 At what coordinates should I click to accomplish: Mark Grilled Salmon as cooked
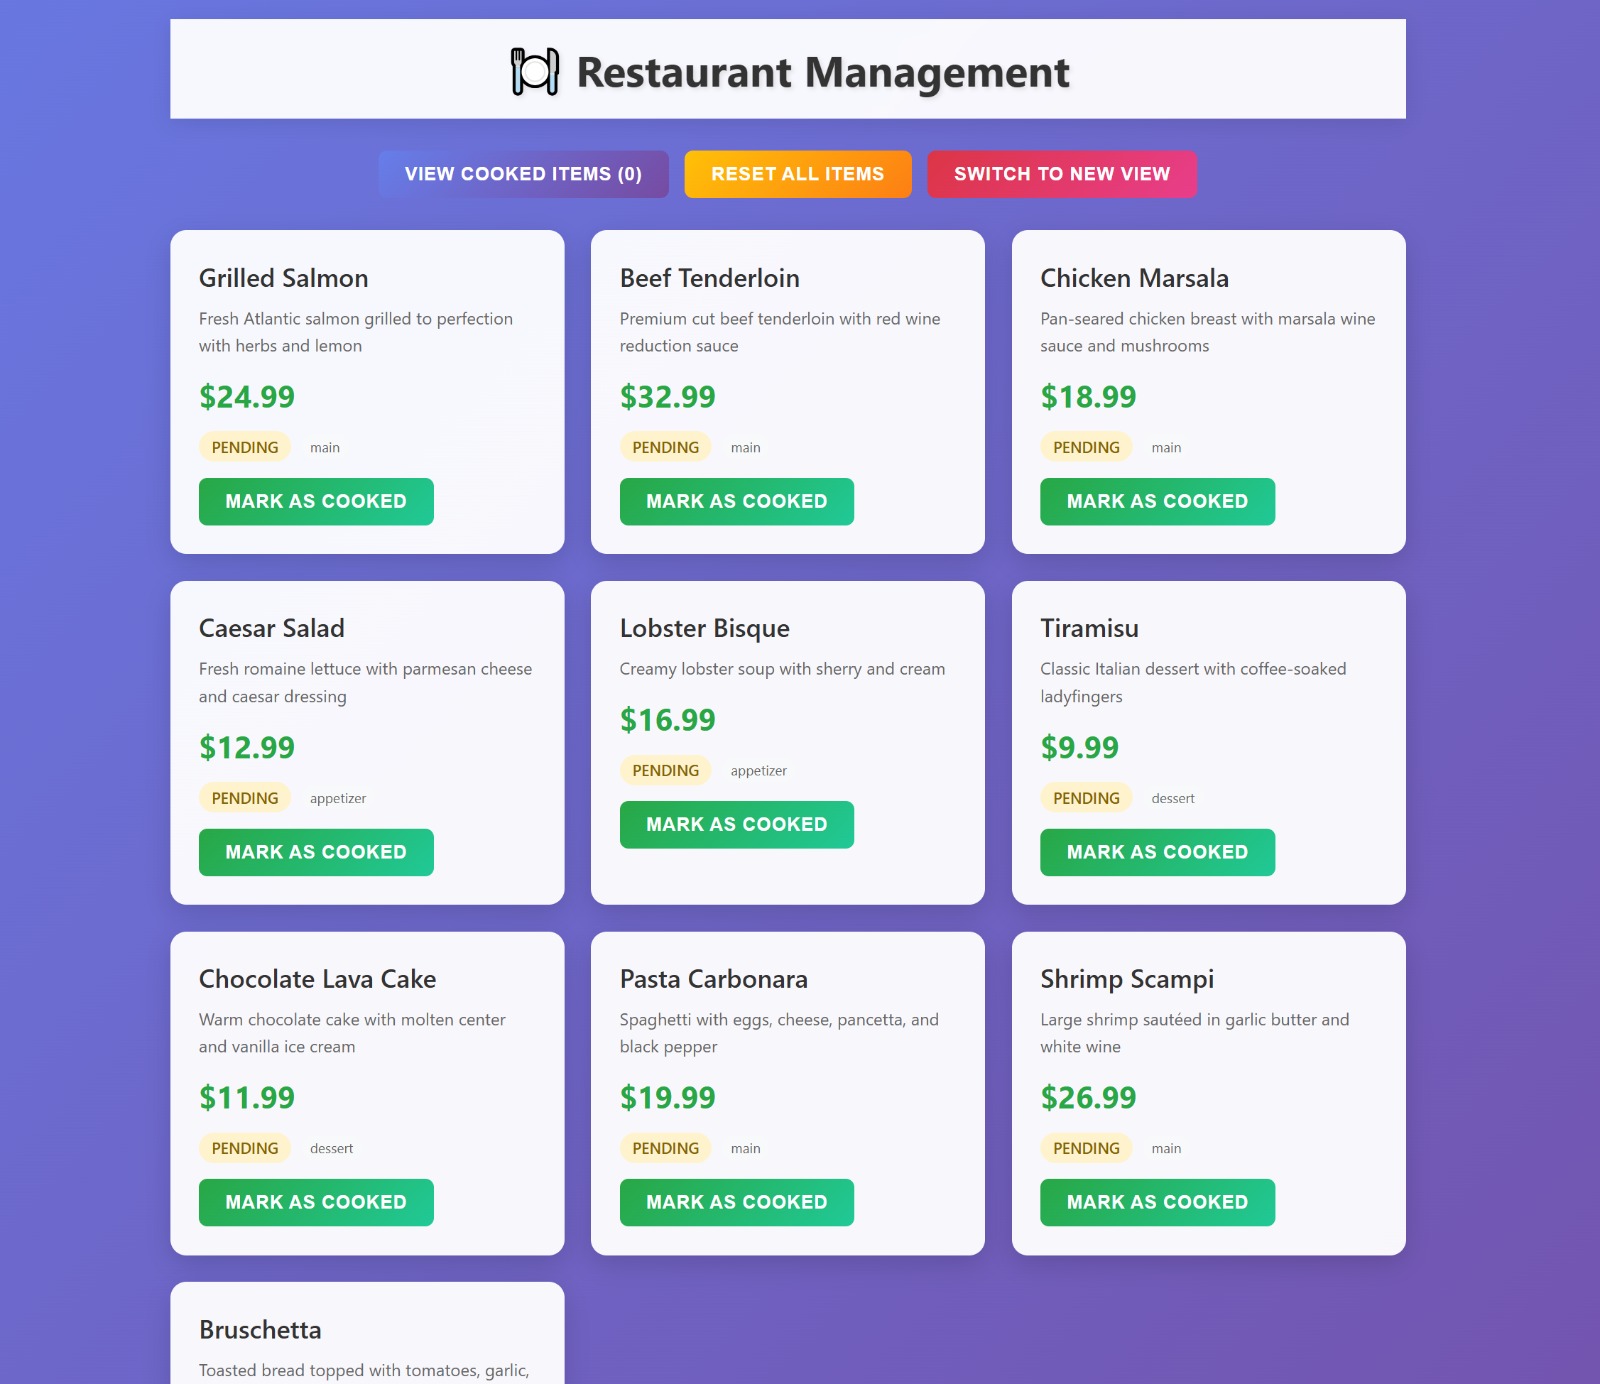[316, 501]
